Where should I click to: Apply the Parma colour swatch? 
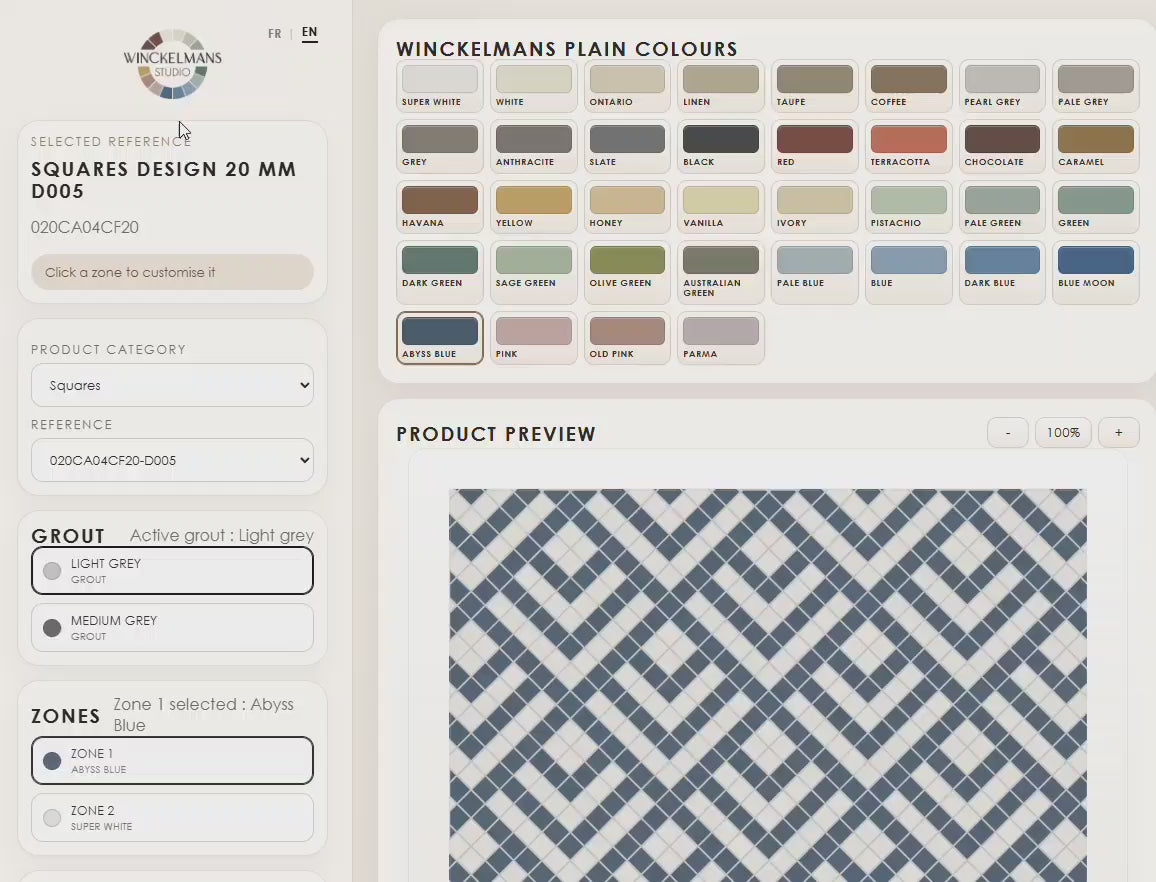click(x=721, y=338)
